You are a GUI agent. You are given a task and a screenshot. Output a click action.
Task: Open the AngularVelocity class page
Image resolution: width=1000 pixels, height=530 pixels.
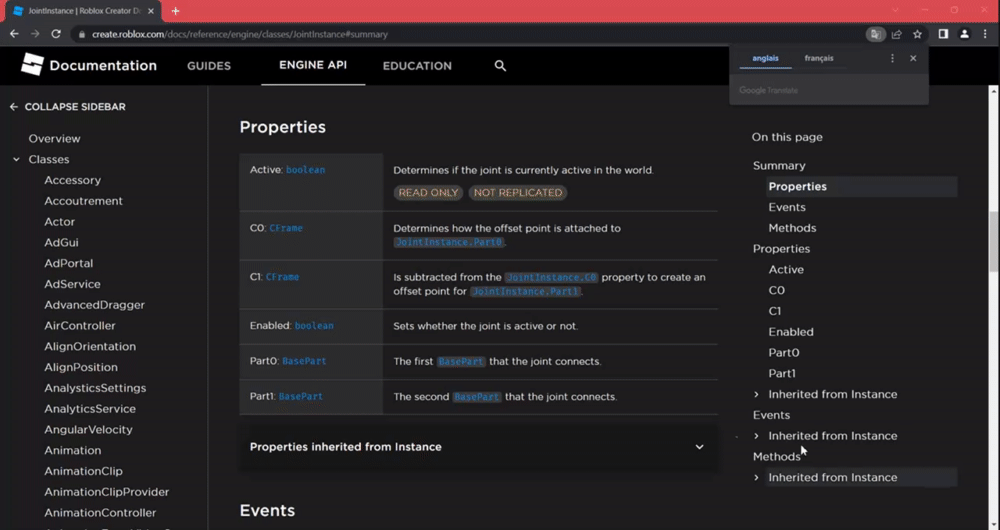point(89,430)
